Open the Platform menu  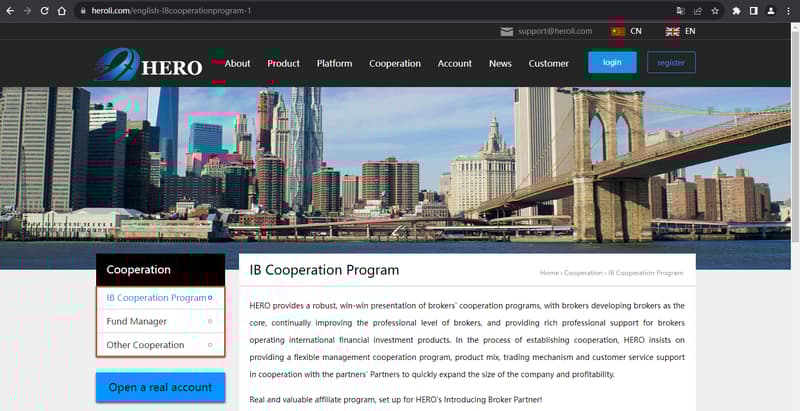coord(334,64)
